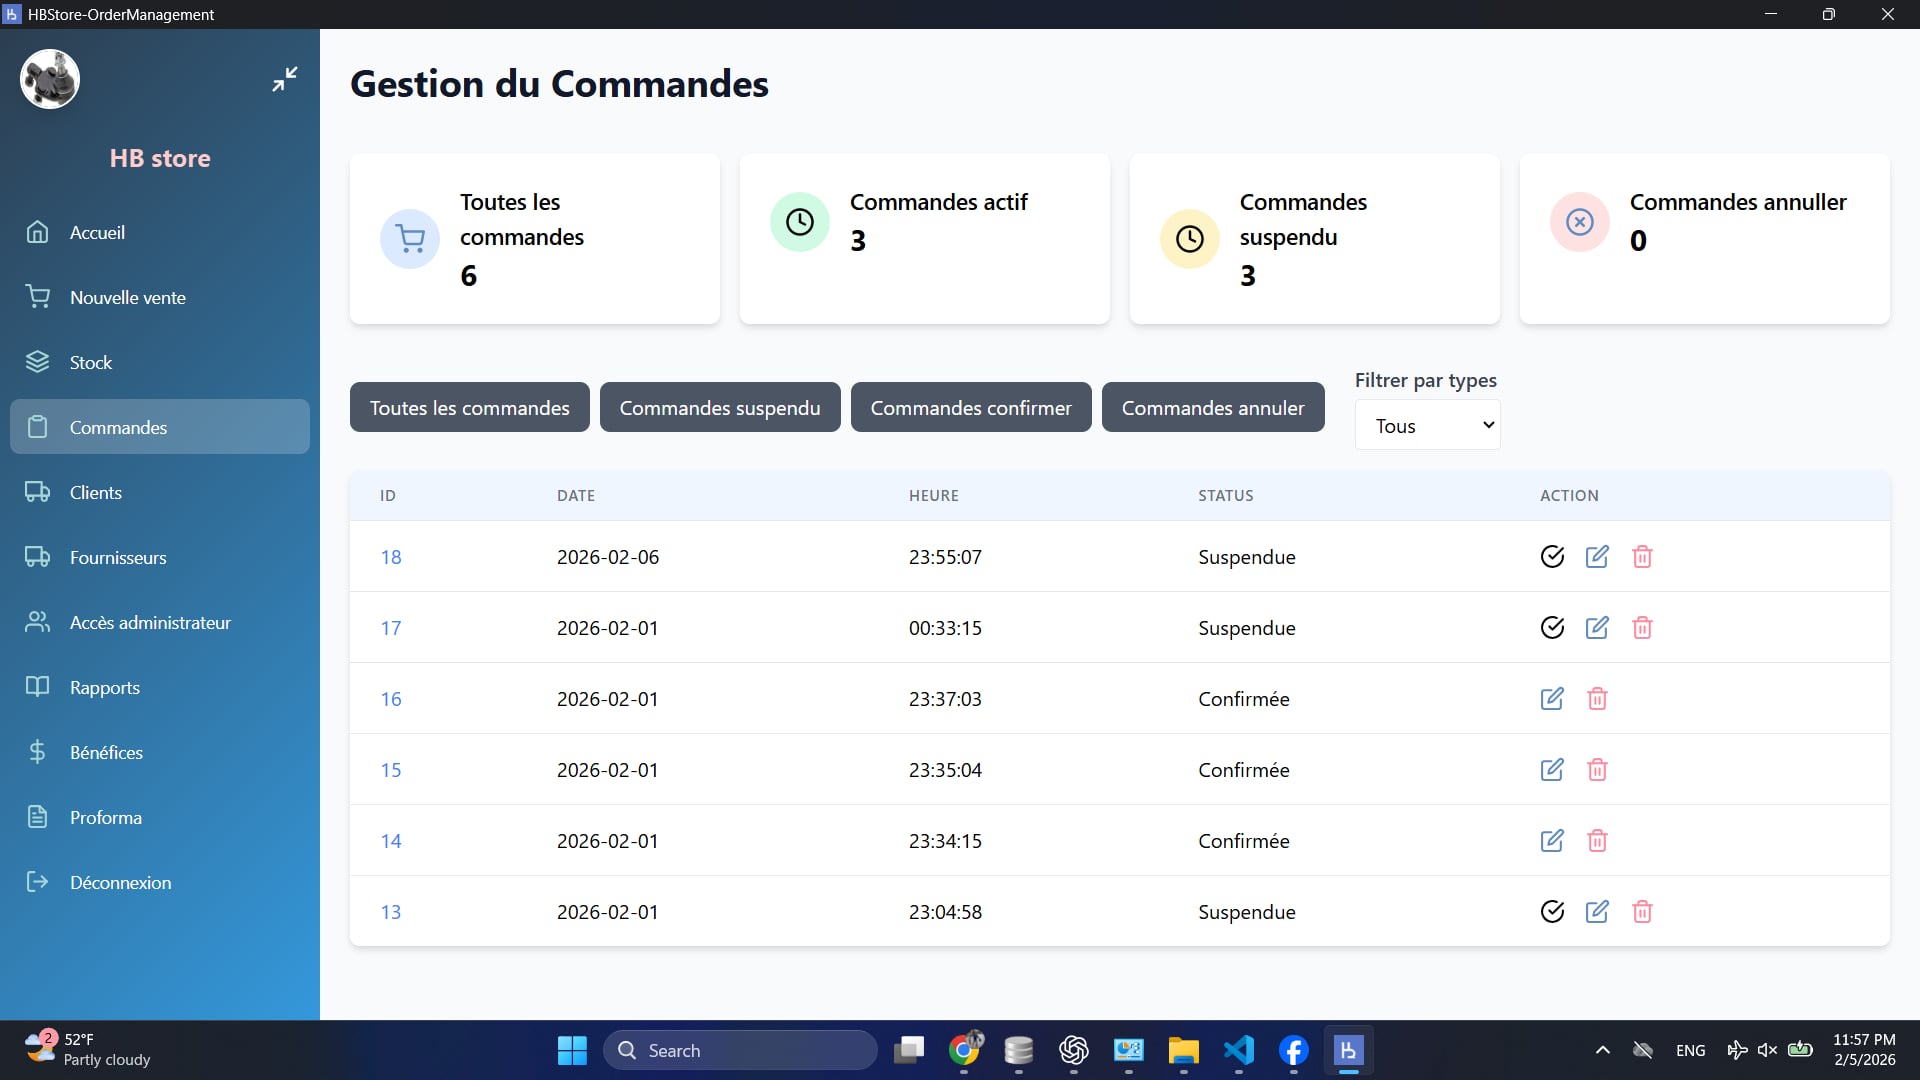The height and width of the screenshot is (1080, 1920).
Task: Confirm order 13 via the check icon
Action: pyautogui.click(x=1552, y=911)
